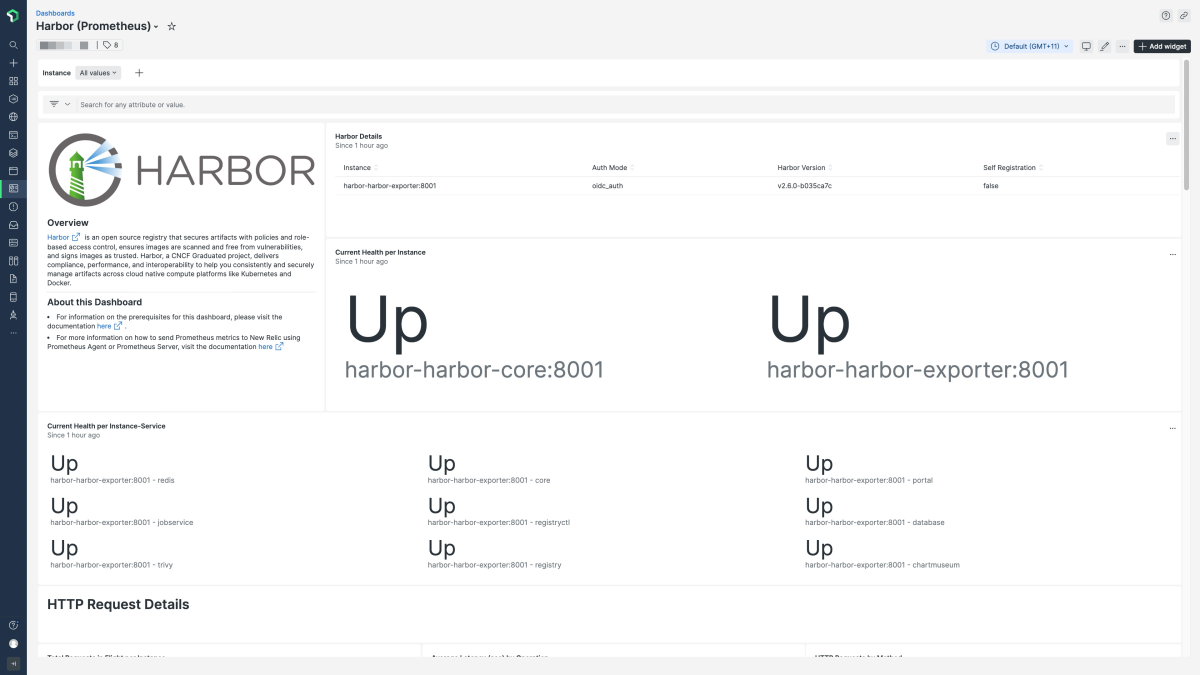Click the false Self Registration cell
The image size is (1200, 675).
tap(991, 186)
